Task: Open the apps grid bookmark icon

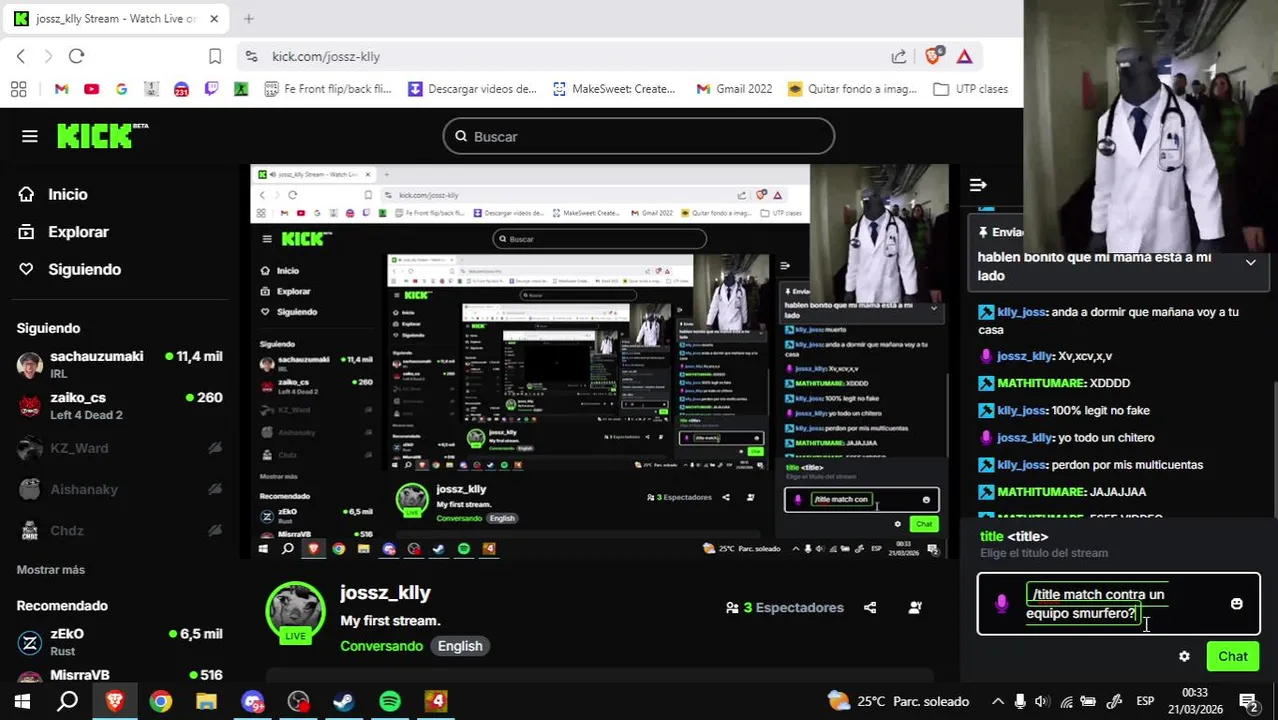Action: [x=18, y=89]
